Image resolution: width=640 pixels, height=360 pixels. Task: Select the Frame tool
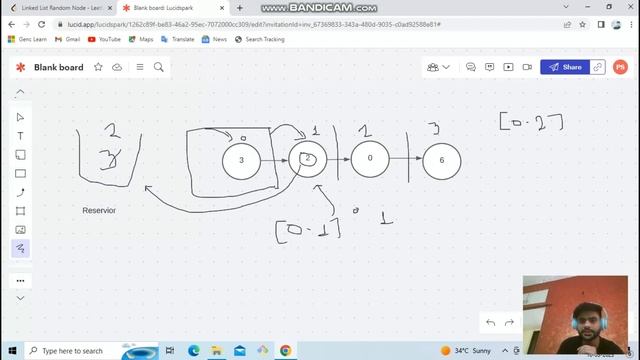pyautogui.click(x=20, y=211)
